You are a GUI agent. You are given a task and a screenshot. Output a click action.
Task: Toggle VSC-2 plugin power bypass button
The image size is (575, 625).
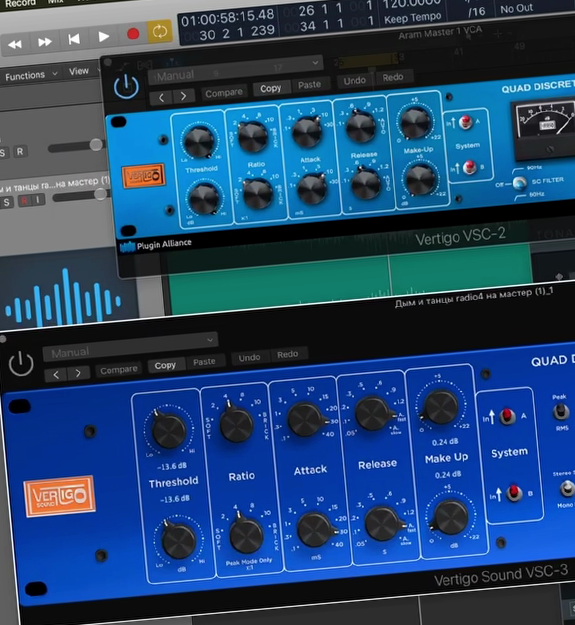click(126, 86)
